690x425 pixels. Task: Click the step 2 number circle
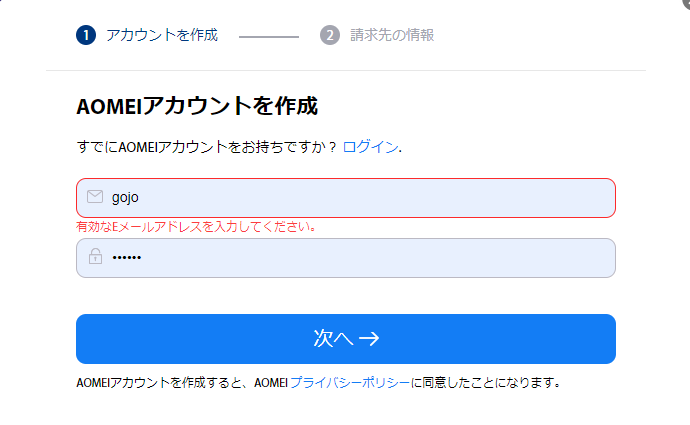tap(330, 35)
